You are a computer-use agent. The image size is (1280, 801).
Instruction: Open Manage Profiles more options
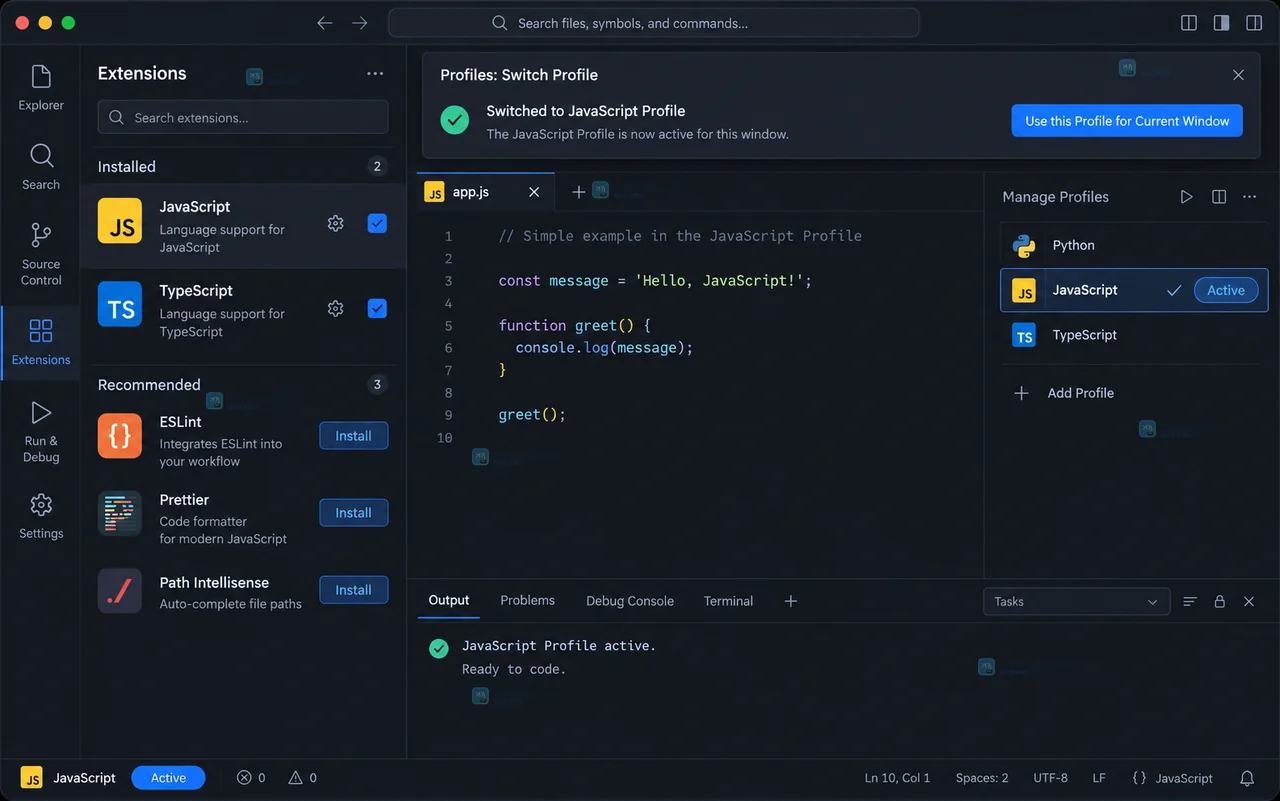[x=1250, y=197]
